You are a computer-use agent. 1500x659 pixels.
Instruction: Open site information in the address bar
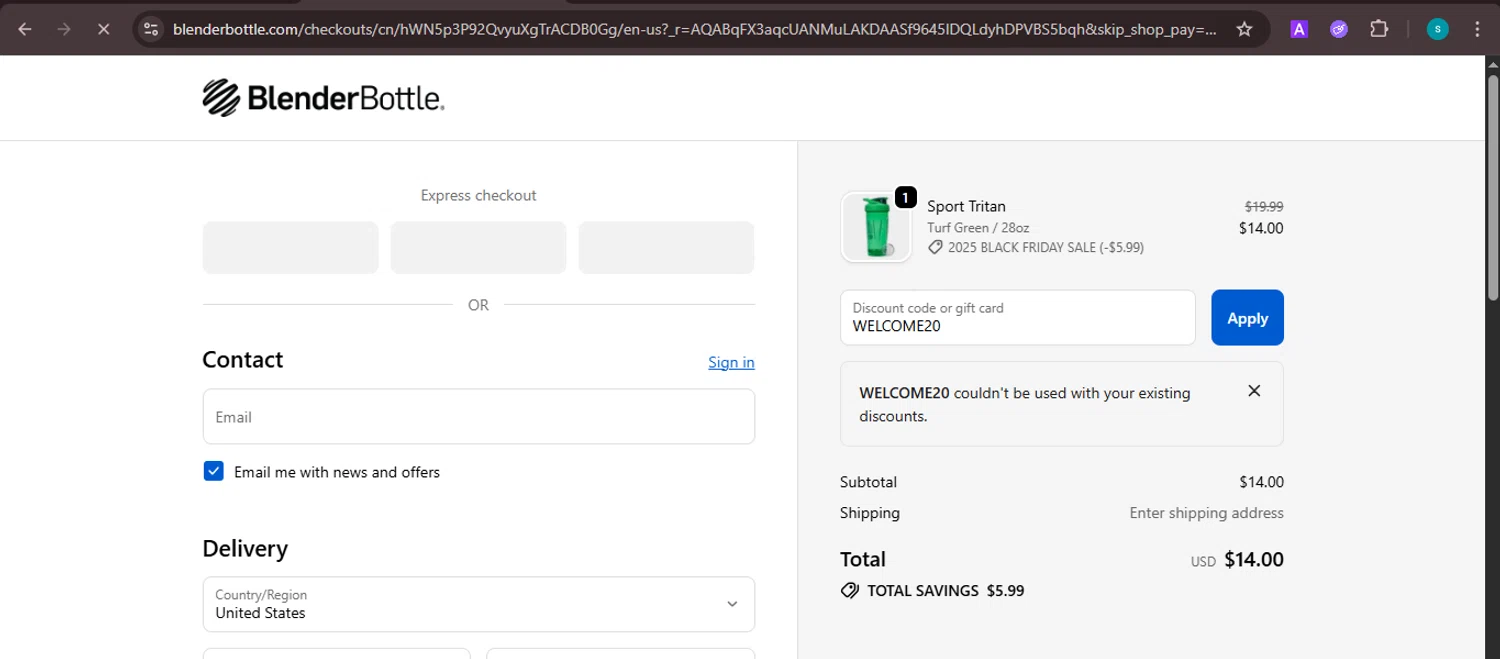(x=151, y=29)
